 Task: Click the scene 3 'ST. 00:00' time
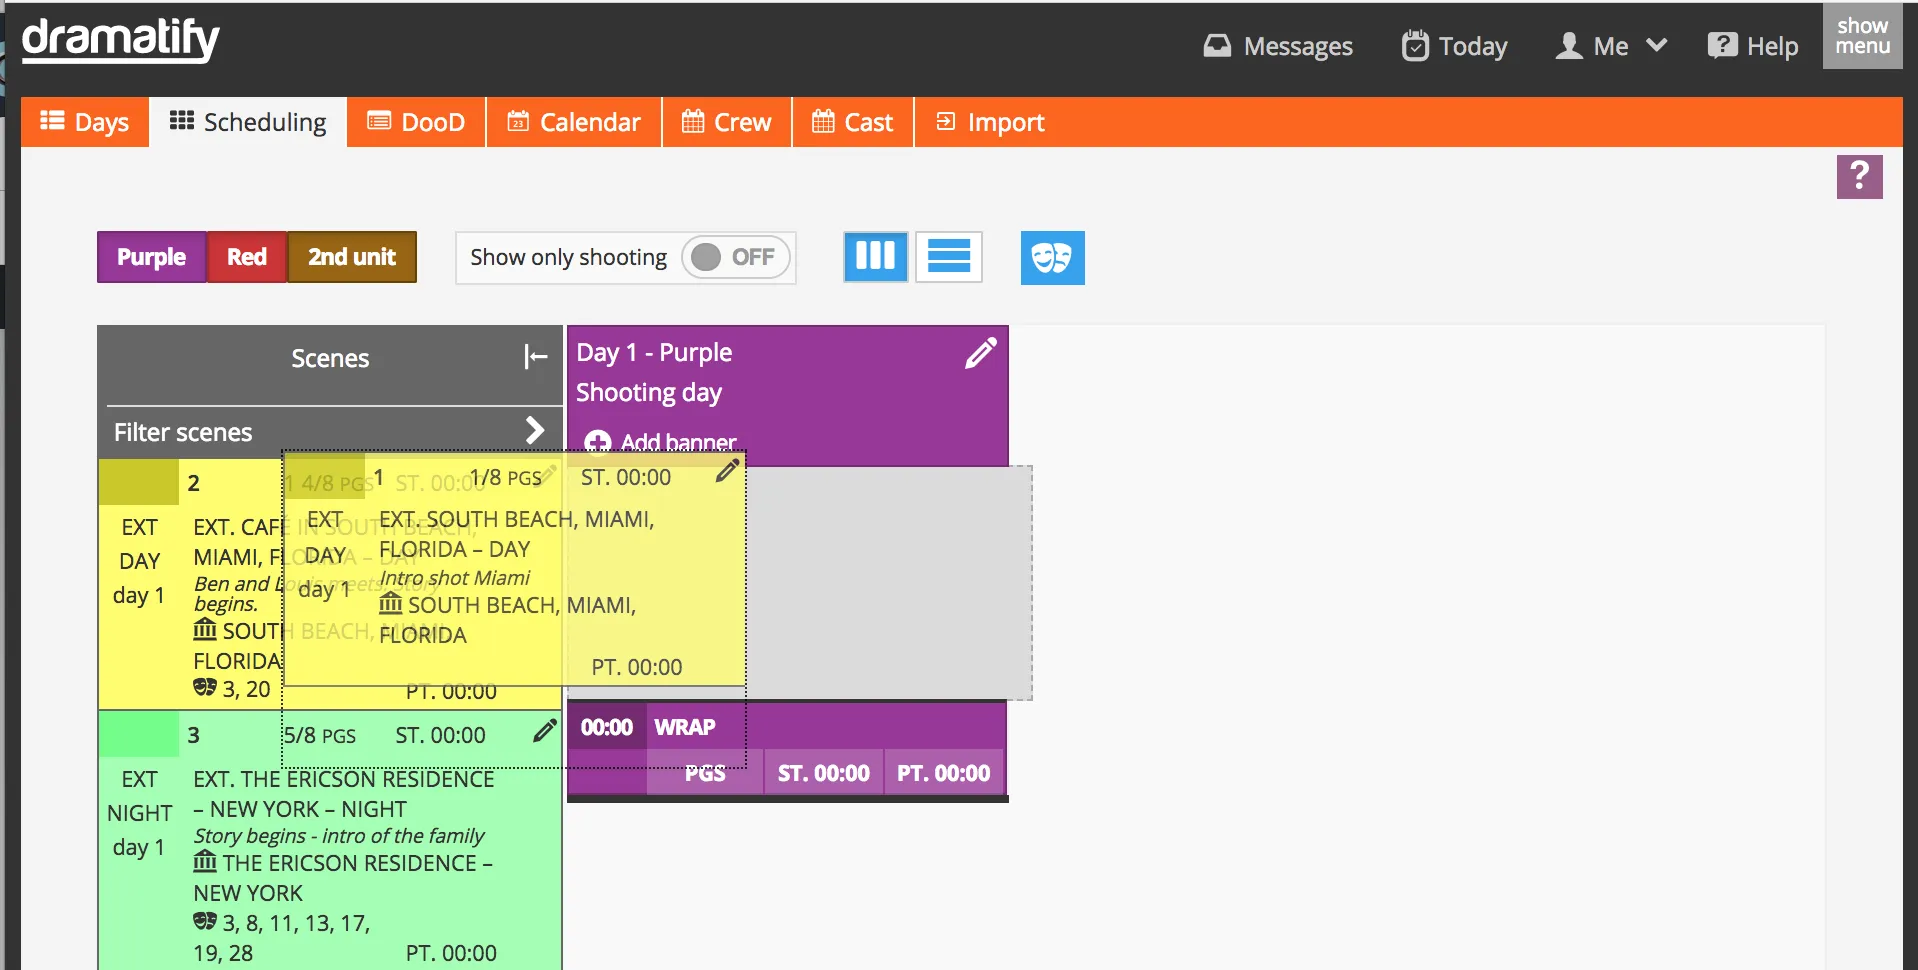(440, 736)
